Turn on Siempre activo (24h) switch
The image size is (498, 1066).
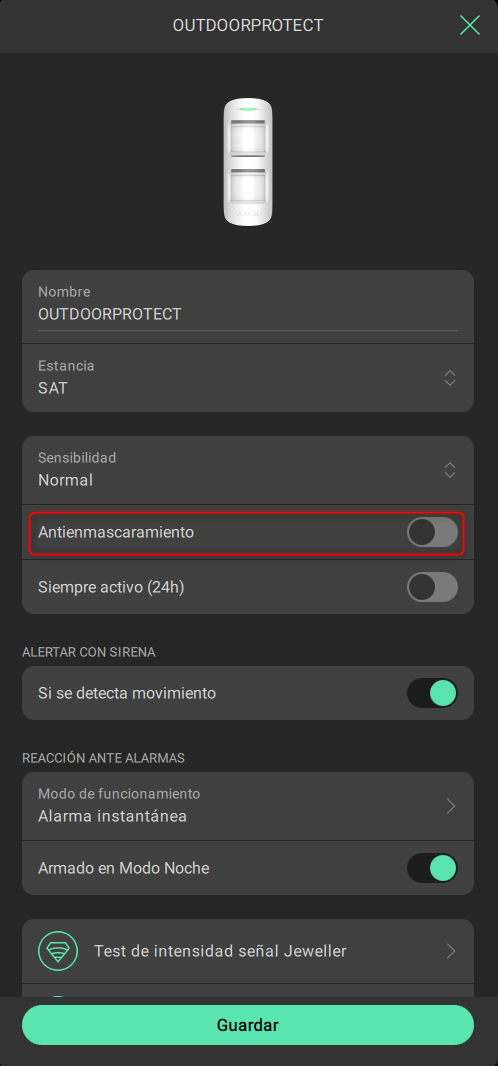[x=432, y=587]
